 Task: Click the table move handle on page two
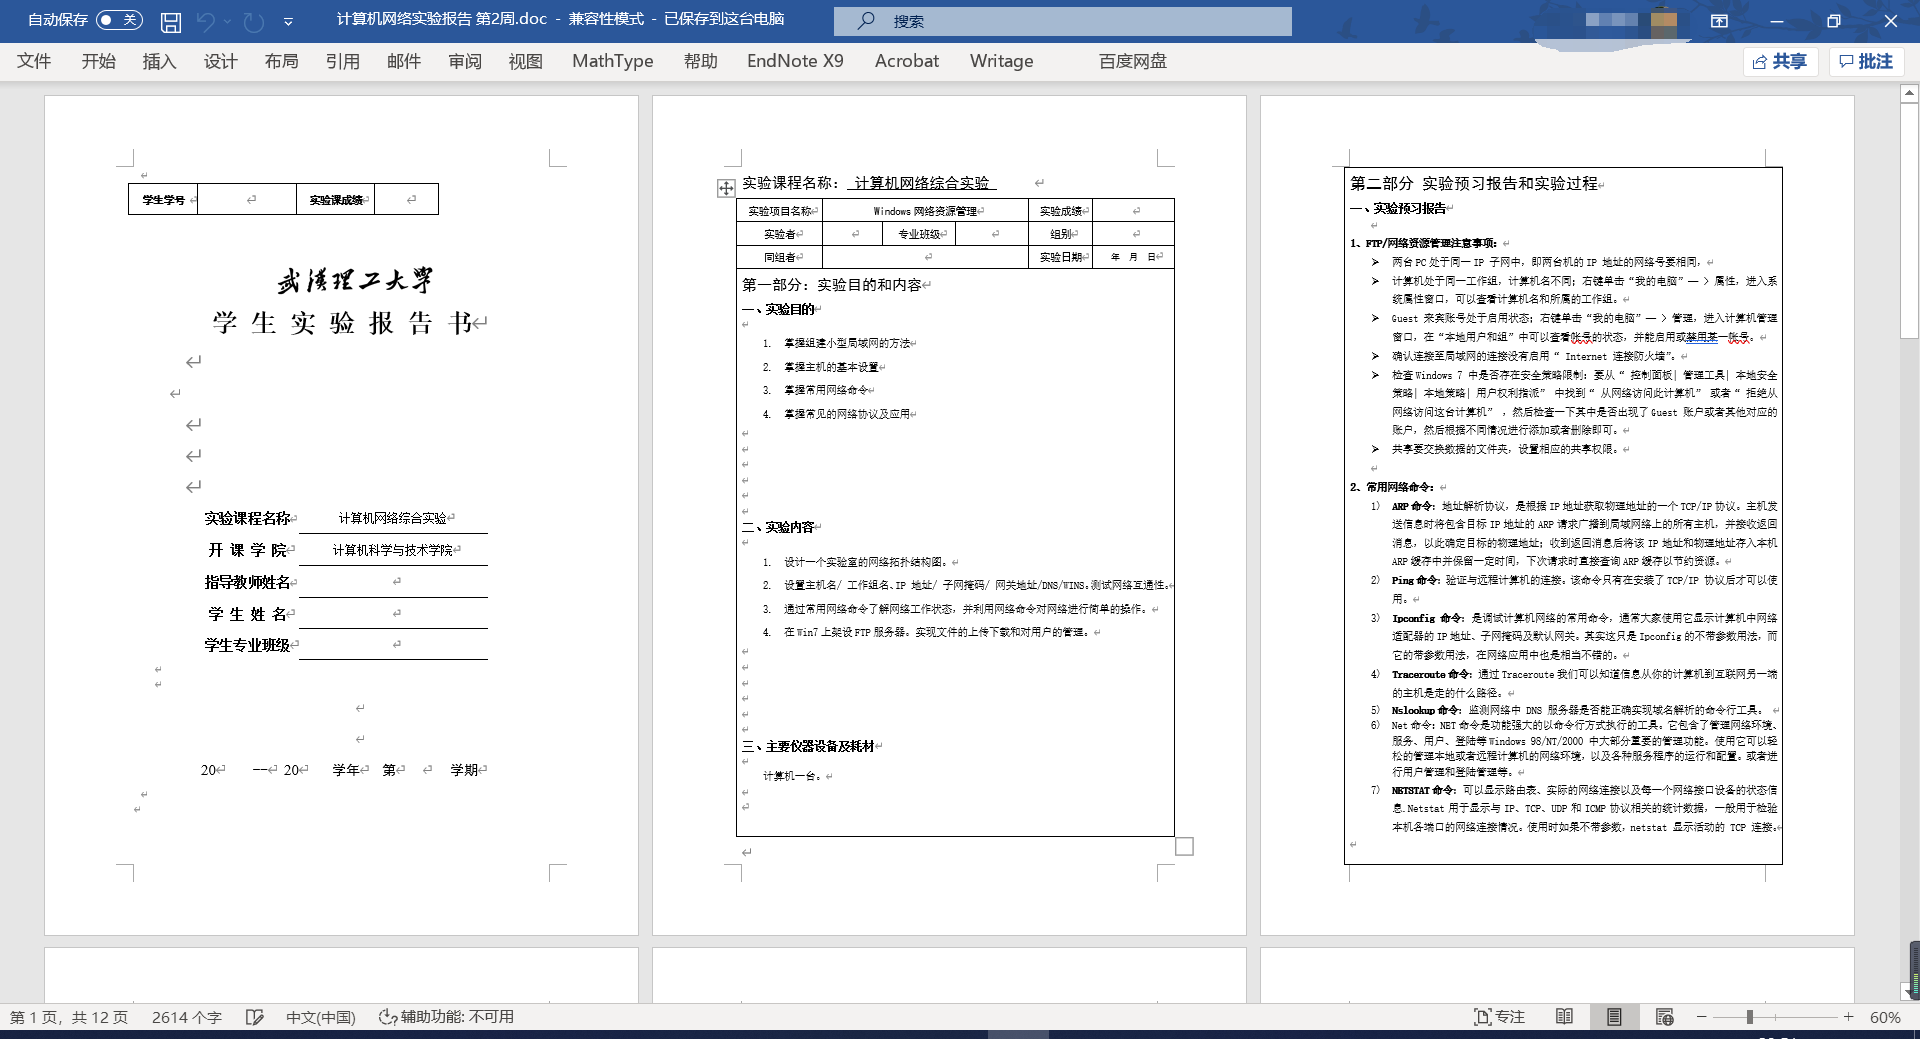[x=726, y=188]
